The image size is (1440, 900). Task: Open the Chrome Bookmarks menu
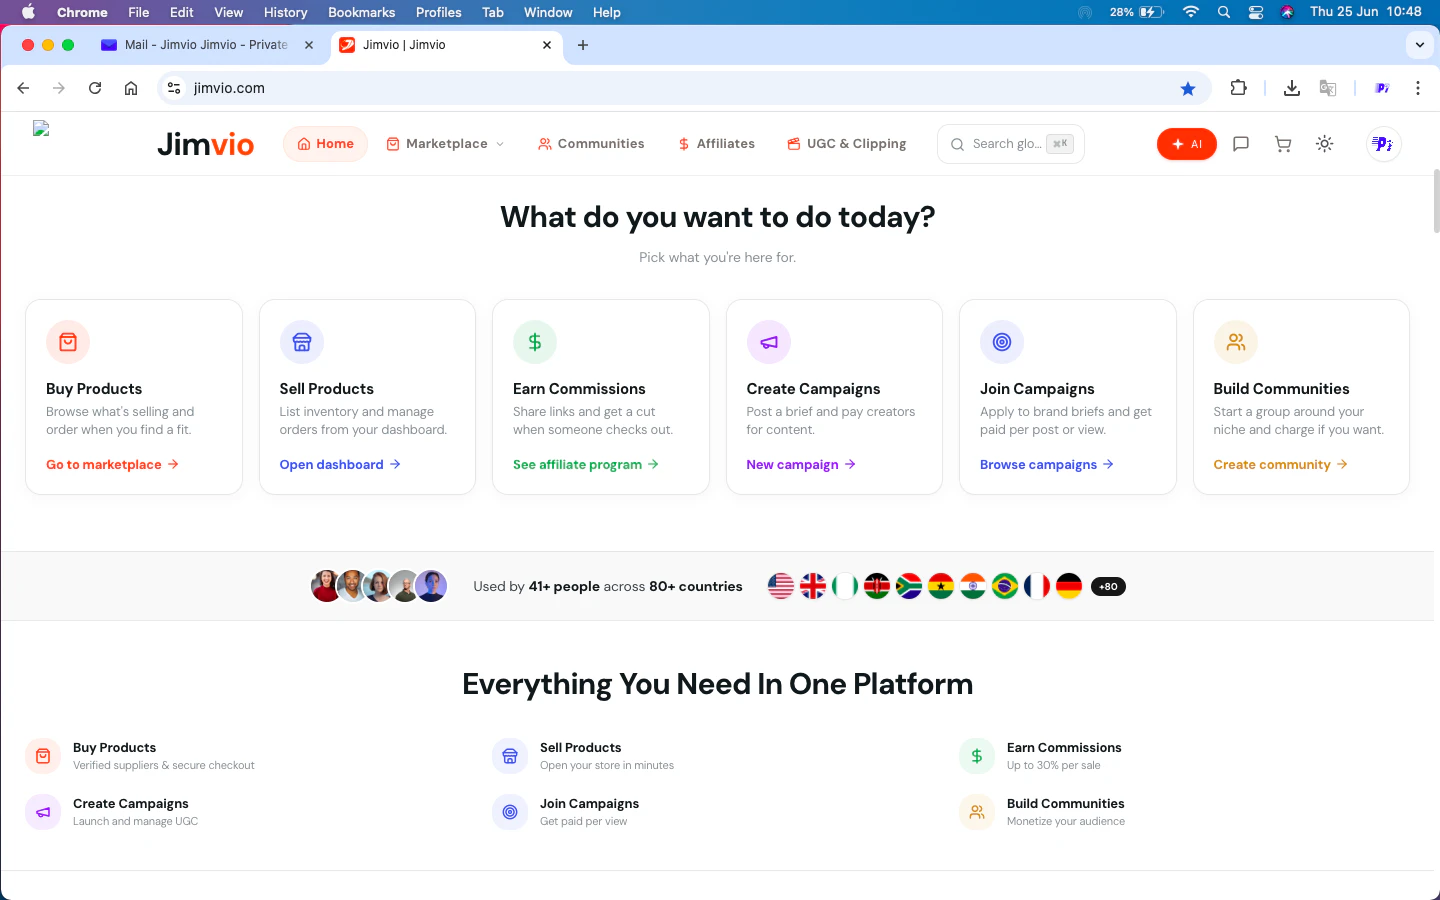[361, 12]
